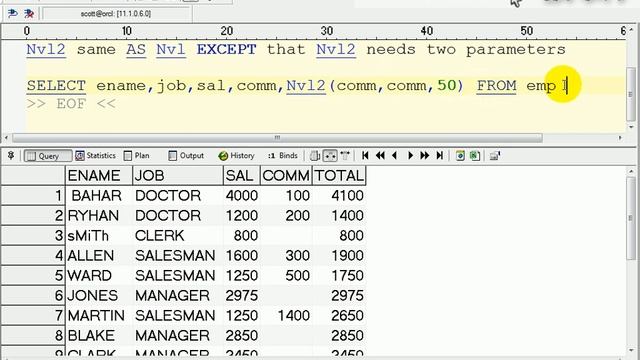Click the column layout icon before navigation arrows

pos(345,156)
